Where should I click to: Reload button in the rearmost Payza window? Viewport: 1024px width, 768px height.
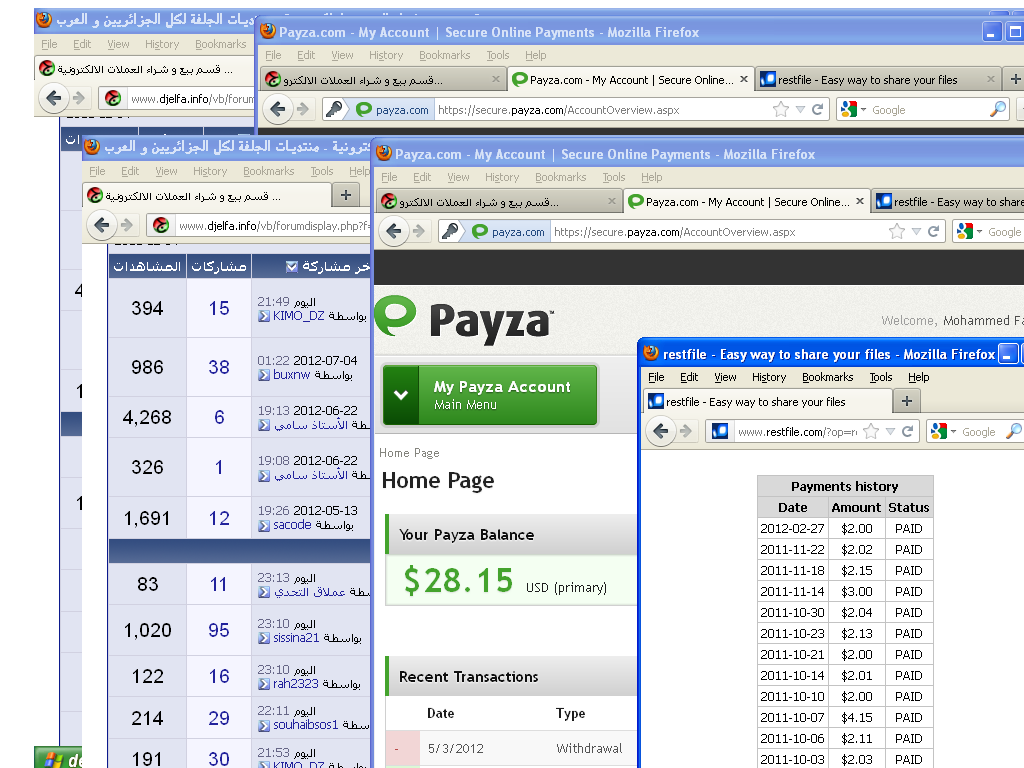[818, 109]
